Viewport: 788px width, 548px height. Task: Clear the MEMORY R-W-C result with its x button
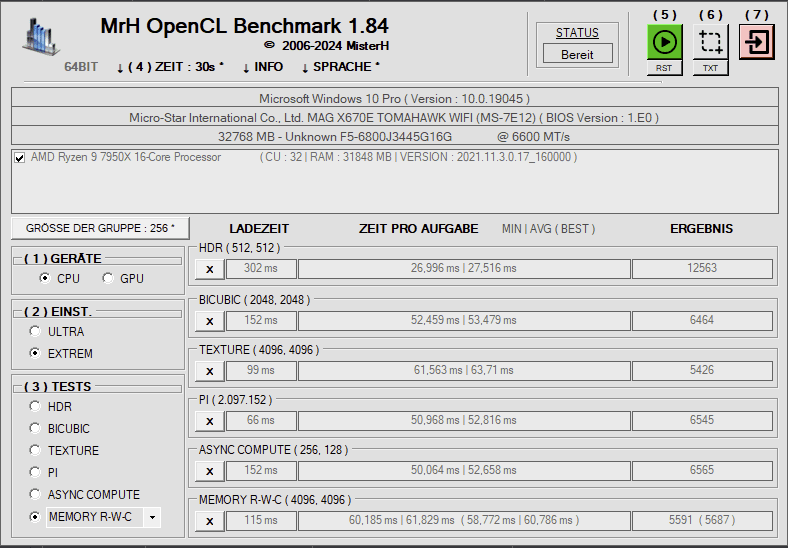tap(210, 521)
